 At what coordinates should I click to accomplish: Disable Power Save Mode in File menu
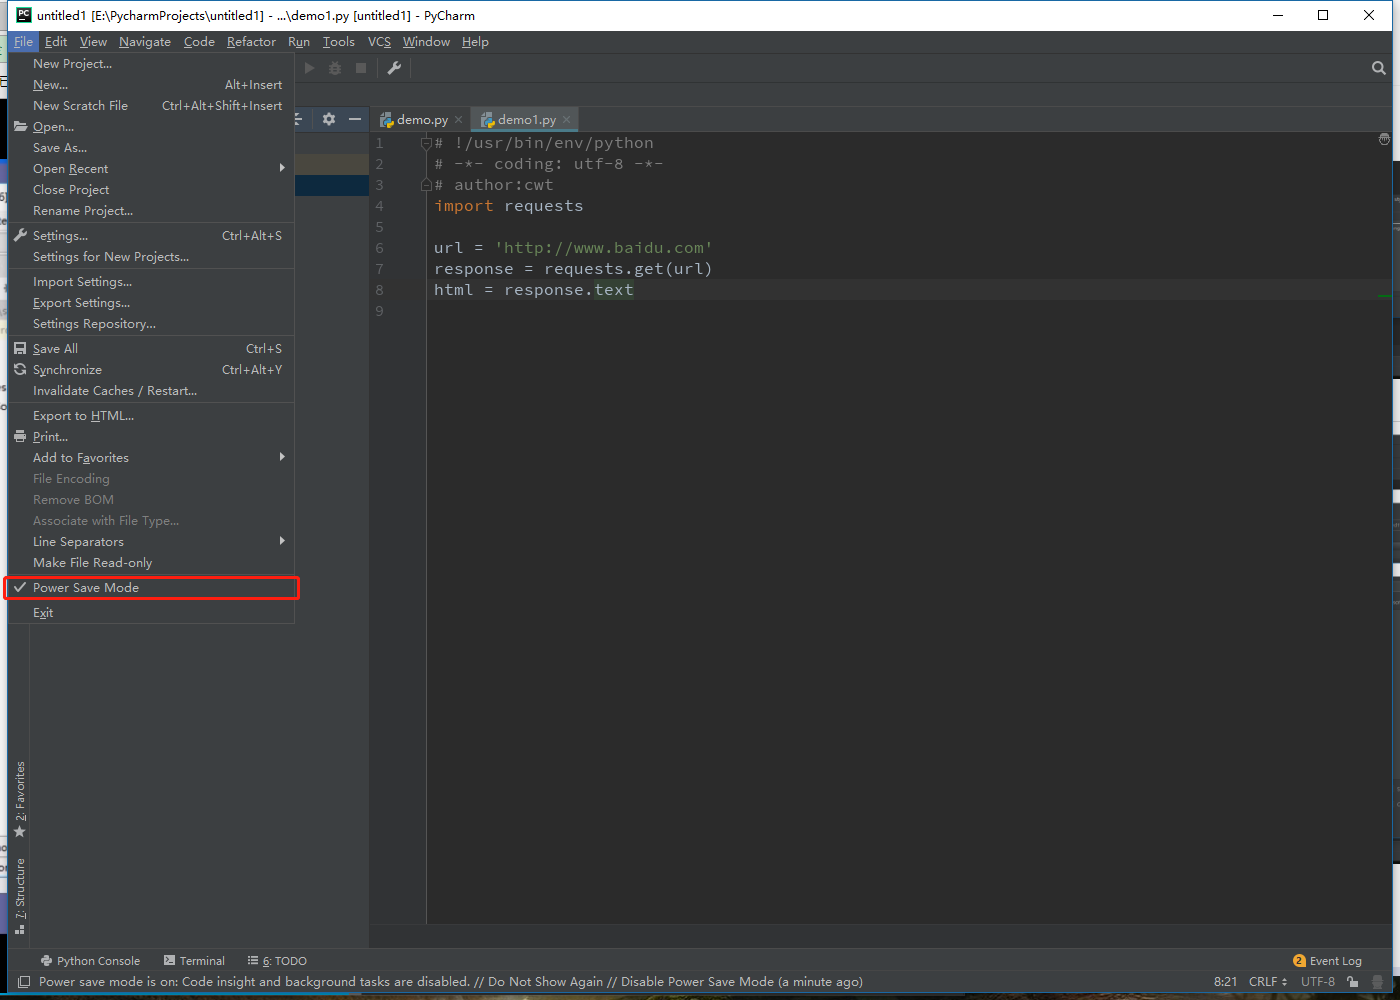pos(86,588)
